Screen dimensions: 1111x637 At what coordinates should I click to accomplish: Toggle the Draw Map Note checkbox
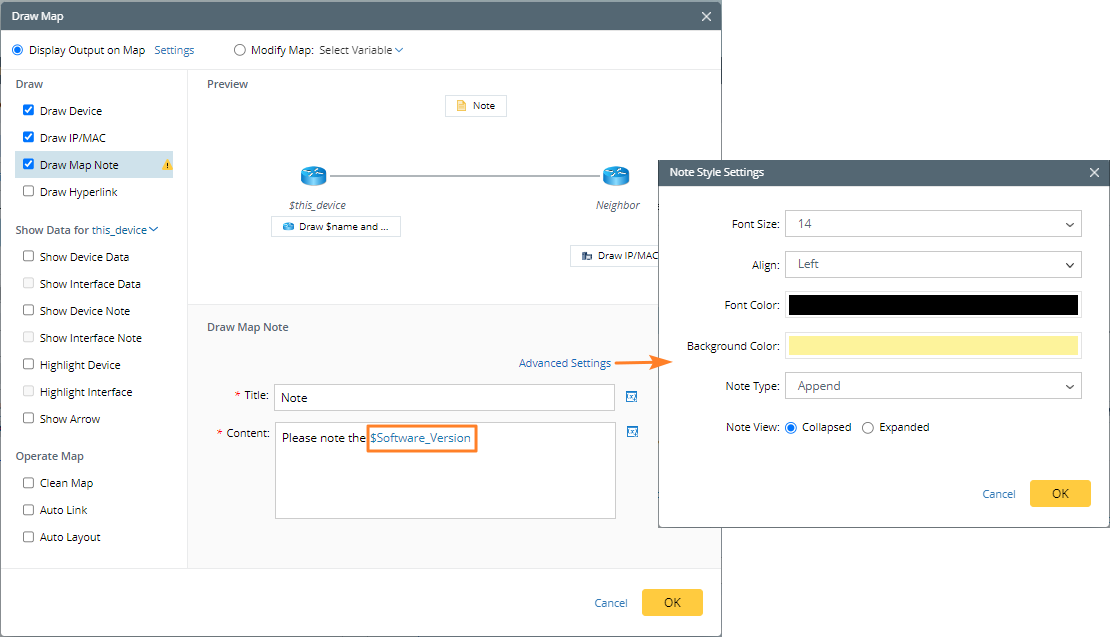click(28, 164)
